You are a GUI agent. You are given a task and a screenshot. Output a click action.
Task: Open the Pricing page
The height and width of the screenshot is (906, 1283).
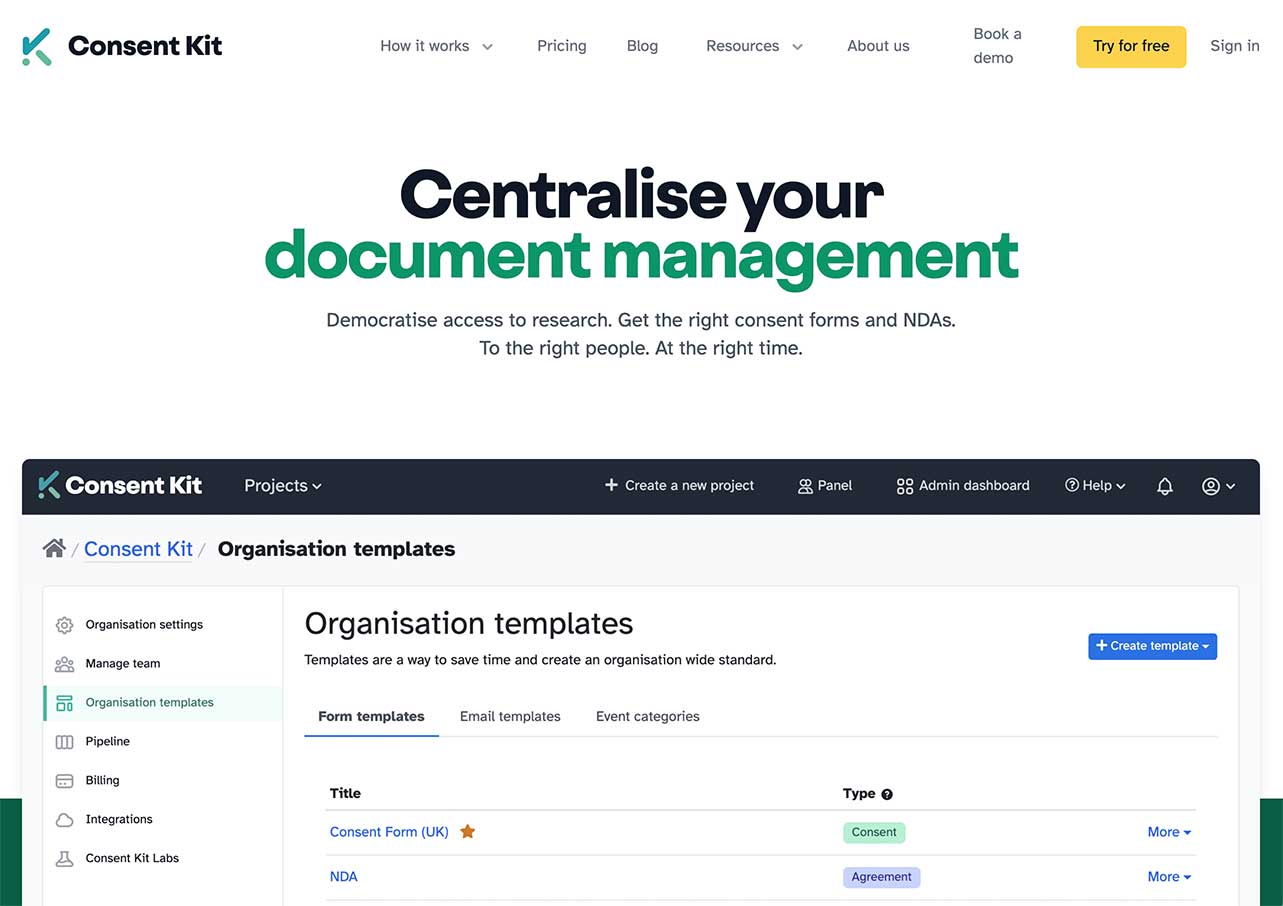point(562,46)
